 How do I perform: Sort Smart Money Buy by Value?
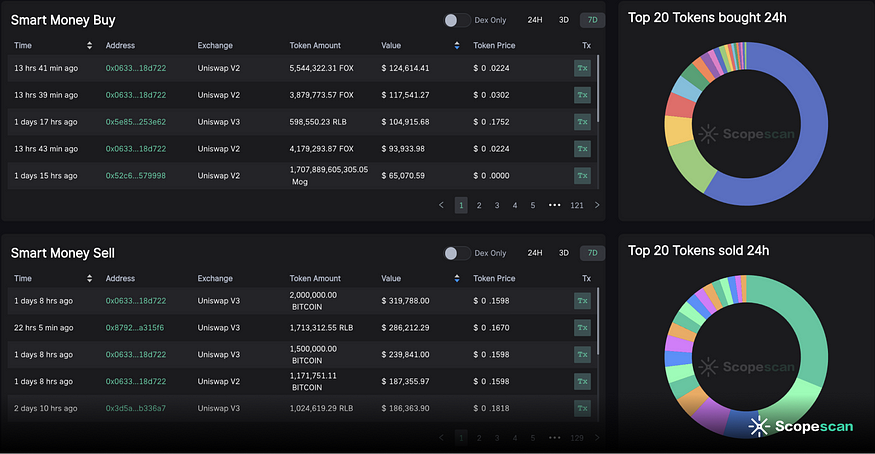point(457,45)
